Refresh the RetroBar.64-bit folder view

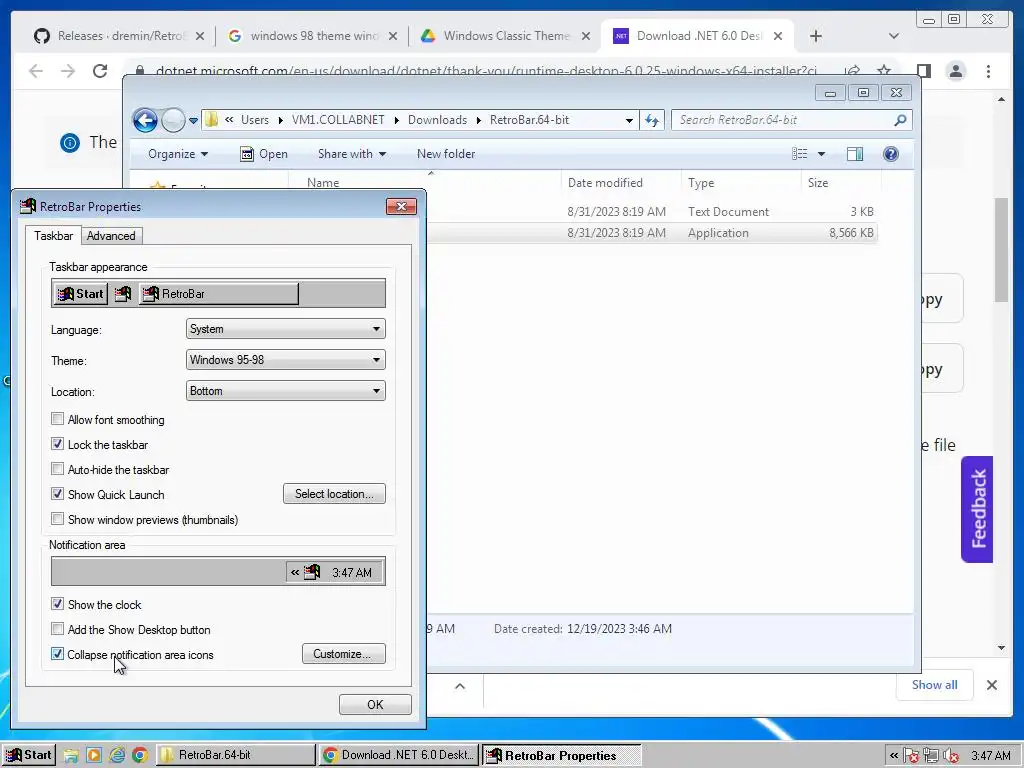point(652,120)
